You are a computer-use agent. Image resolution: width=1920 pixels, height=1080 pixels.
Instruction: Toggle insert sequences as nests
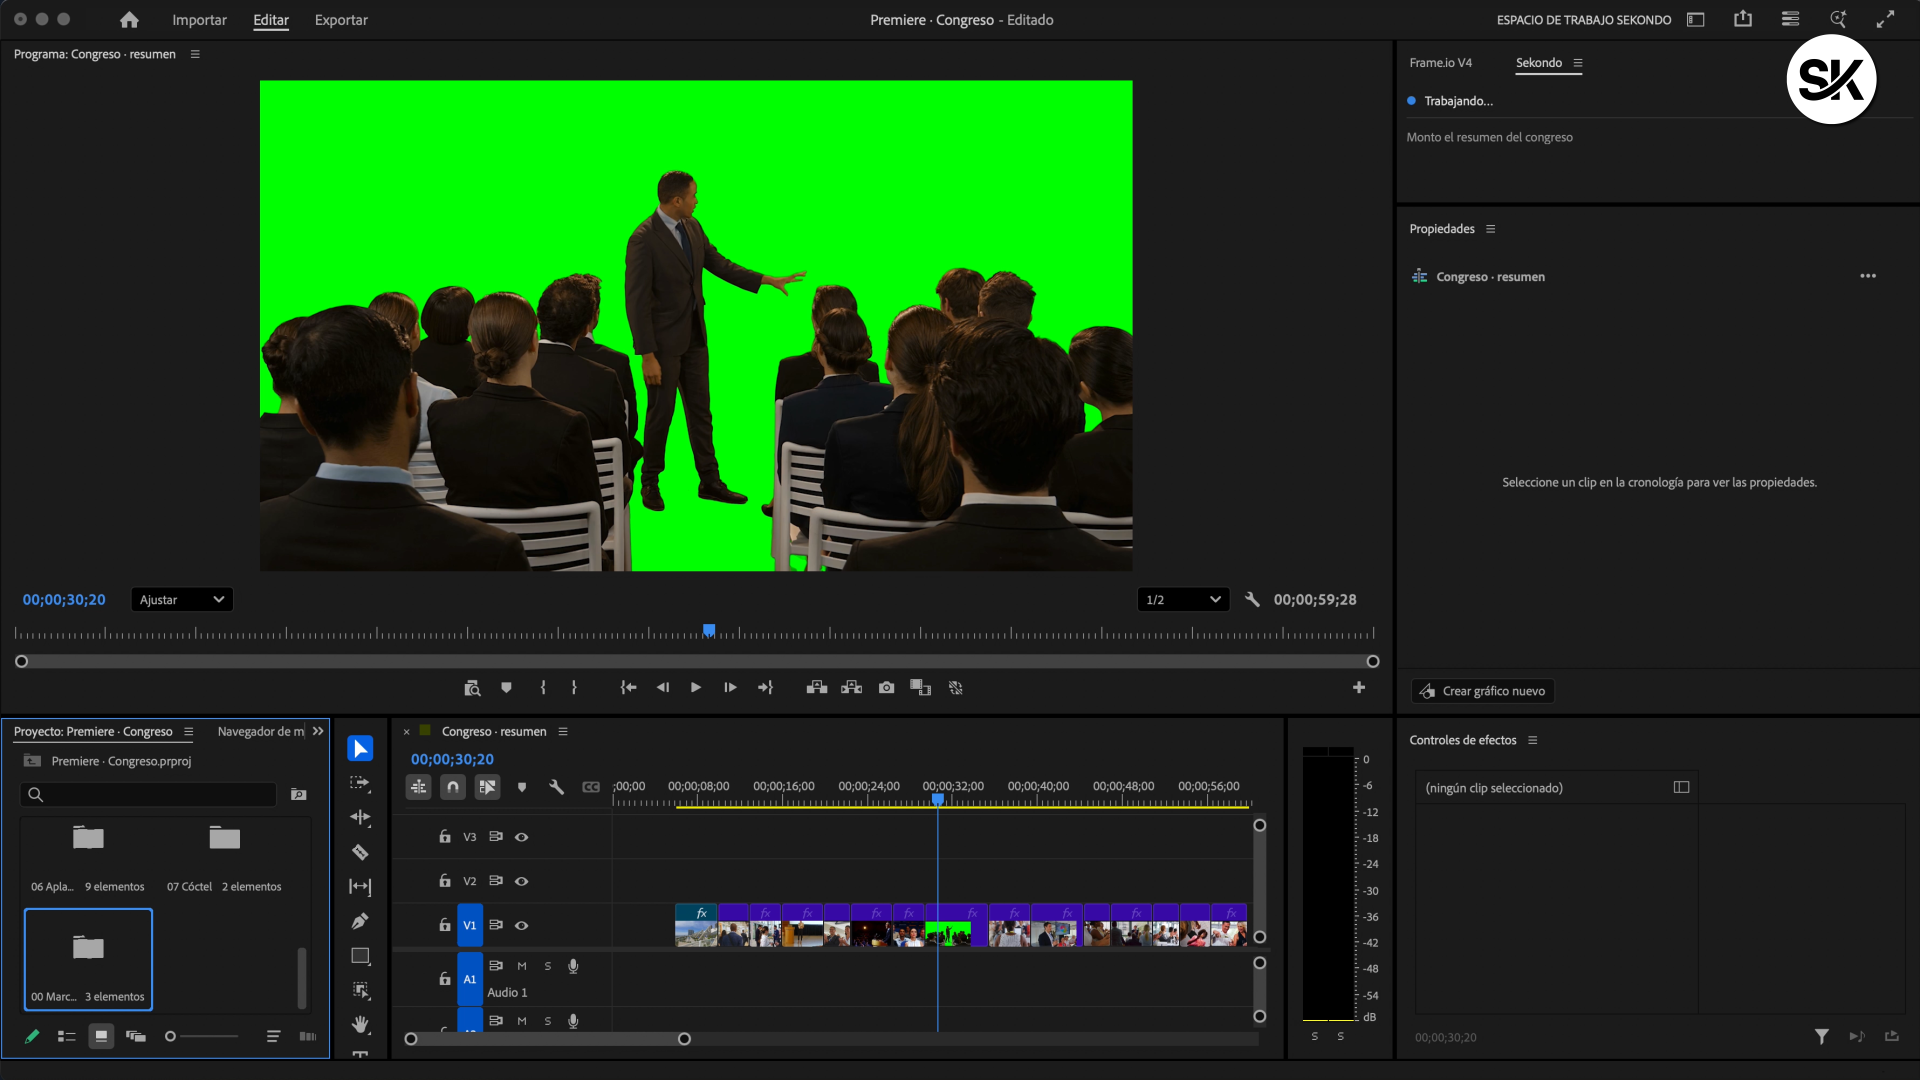419,788
